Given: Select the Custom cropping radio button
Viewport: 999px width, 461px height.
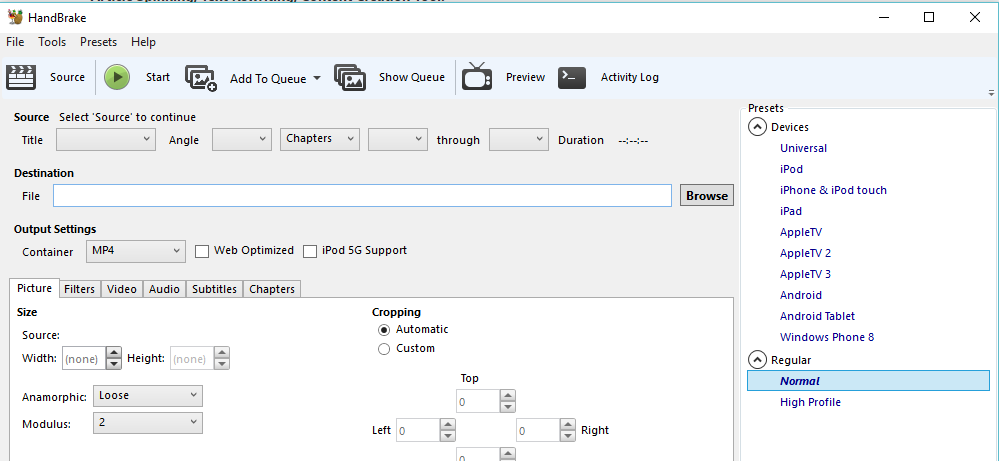Looking at the screenshot, I should coord(384,349).
